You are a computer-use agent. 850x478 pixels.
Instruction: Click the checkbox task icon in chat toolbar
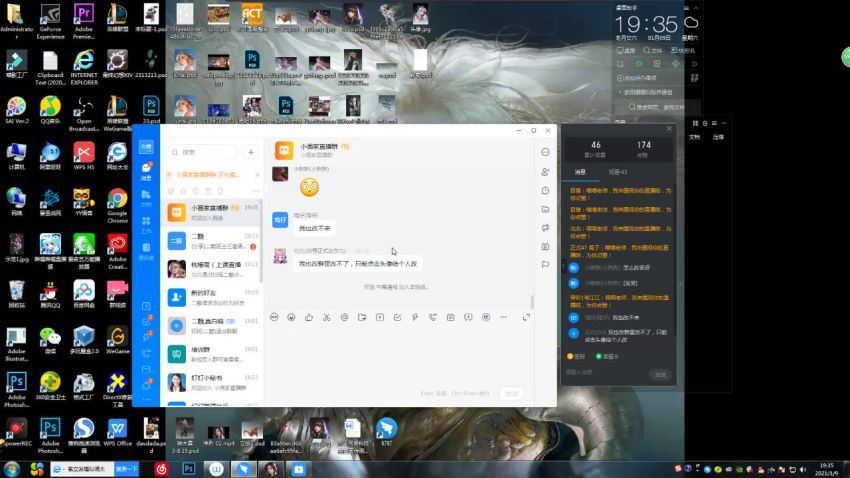tap(397, 317)
